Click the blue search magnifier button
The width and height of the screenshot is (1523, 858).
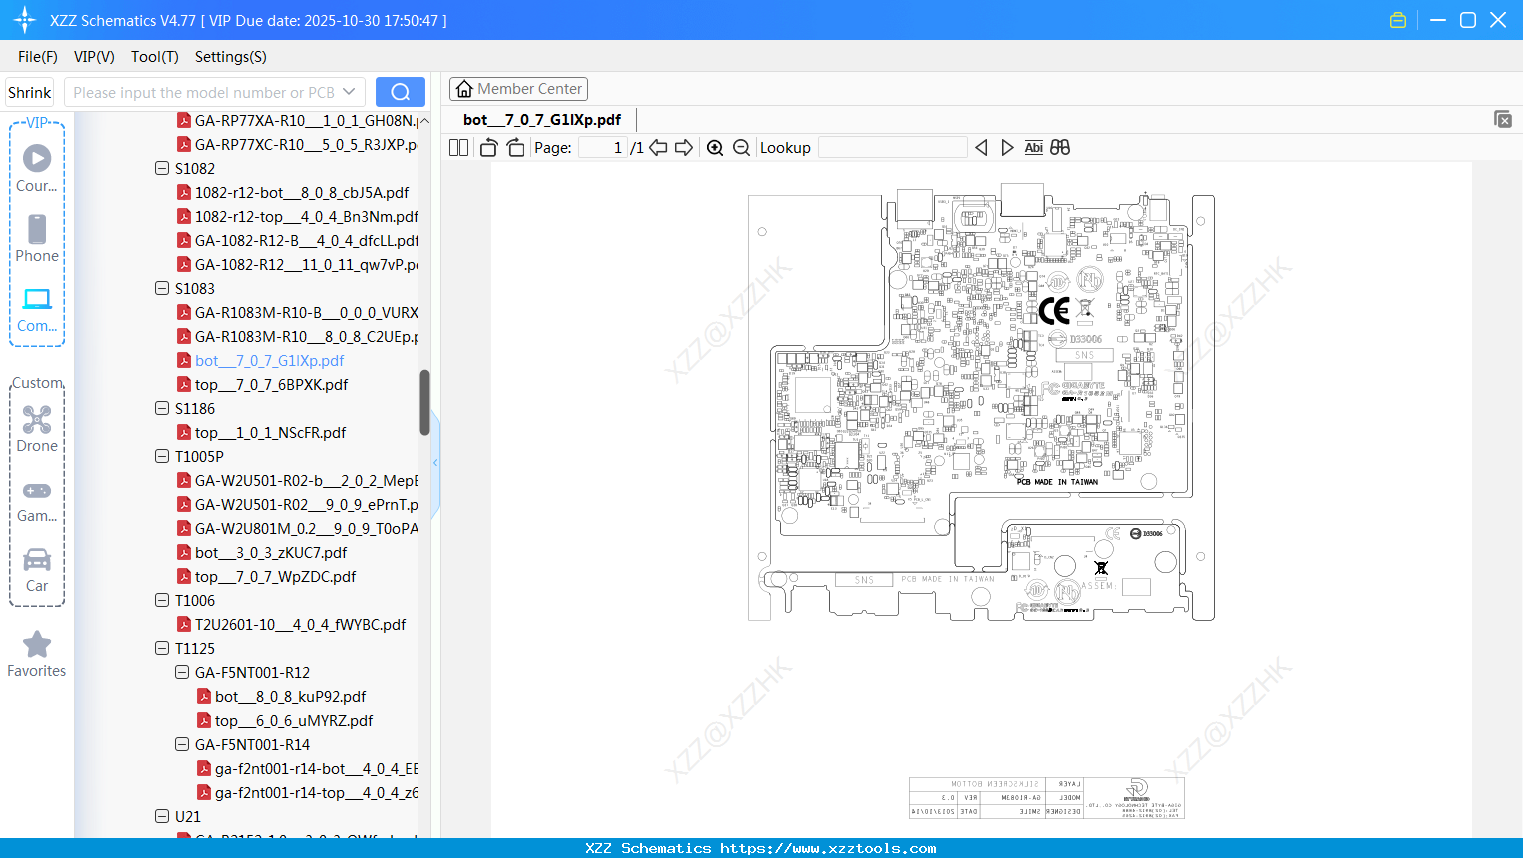click(x=400, y=92)
